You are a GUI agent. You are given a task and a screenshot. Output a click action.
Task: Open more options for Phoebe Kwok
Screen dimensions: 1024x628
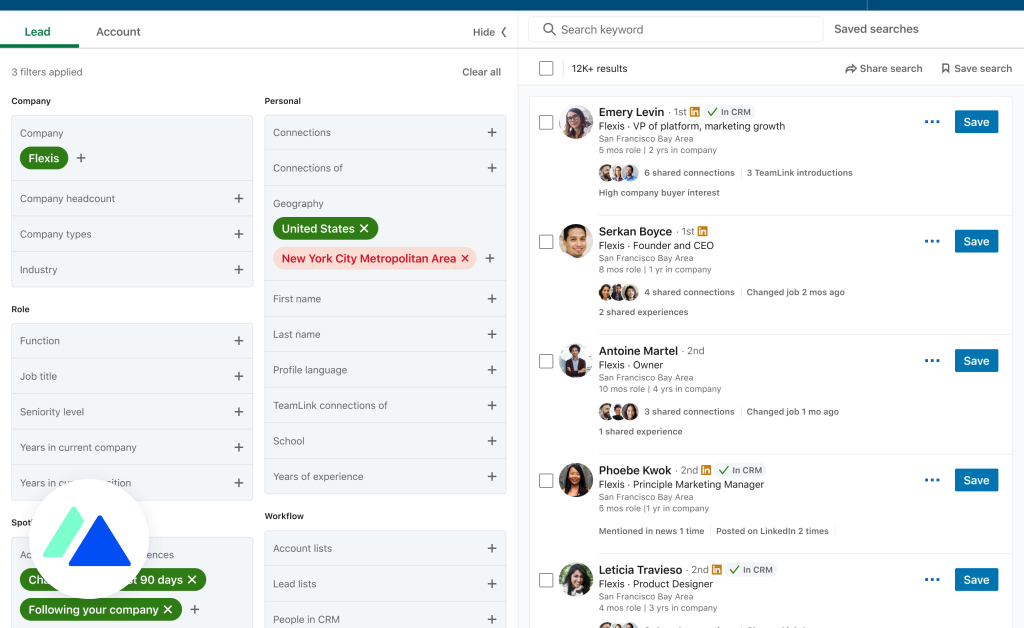click(x=932, y=480)
